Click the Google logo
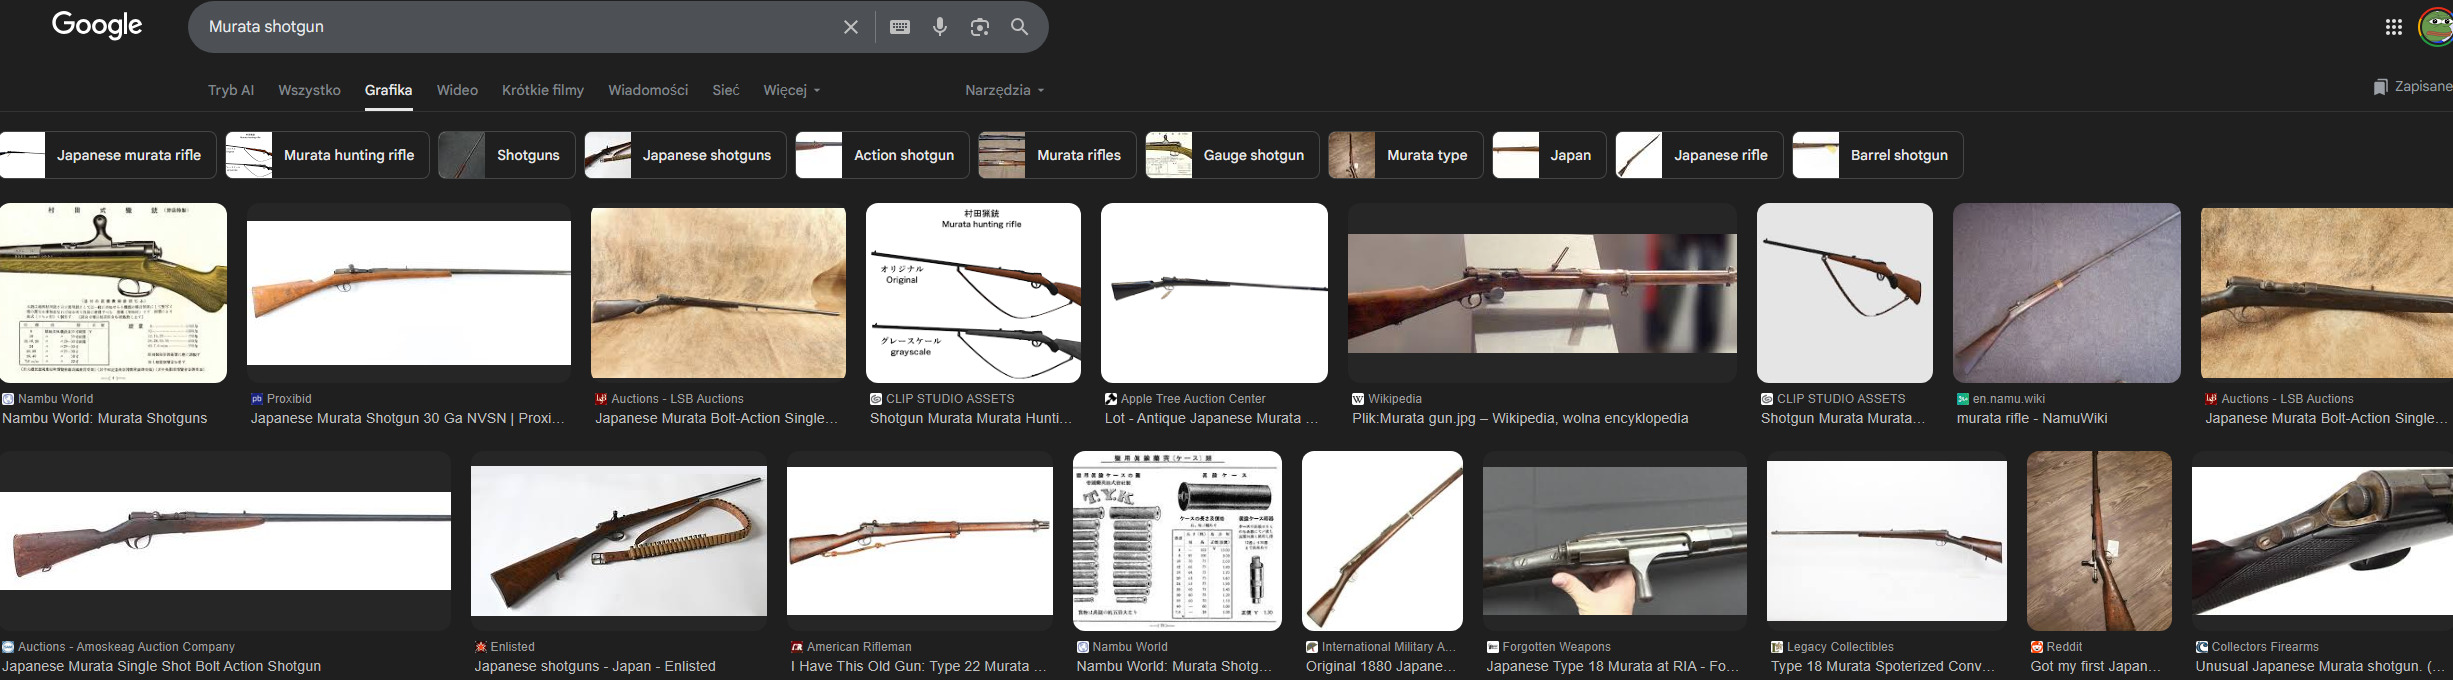The width and height of the screenshot is (2453, 680). (x=97, y=25)
